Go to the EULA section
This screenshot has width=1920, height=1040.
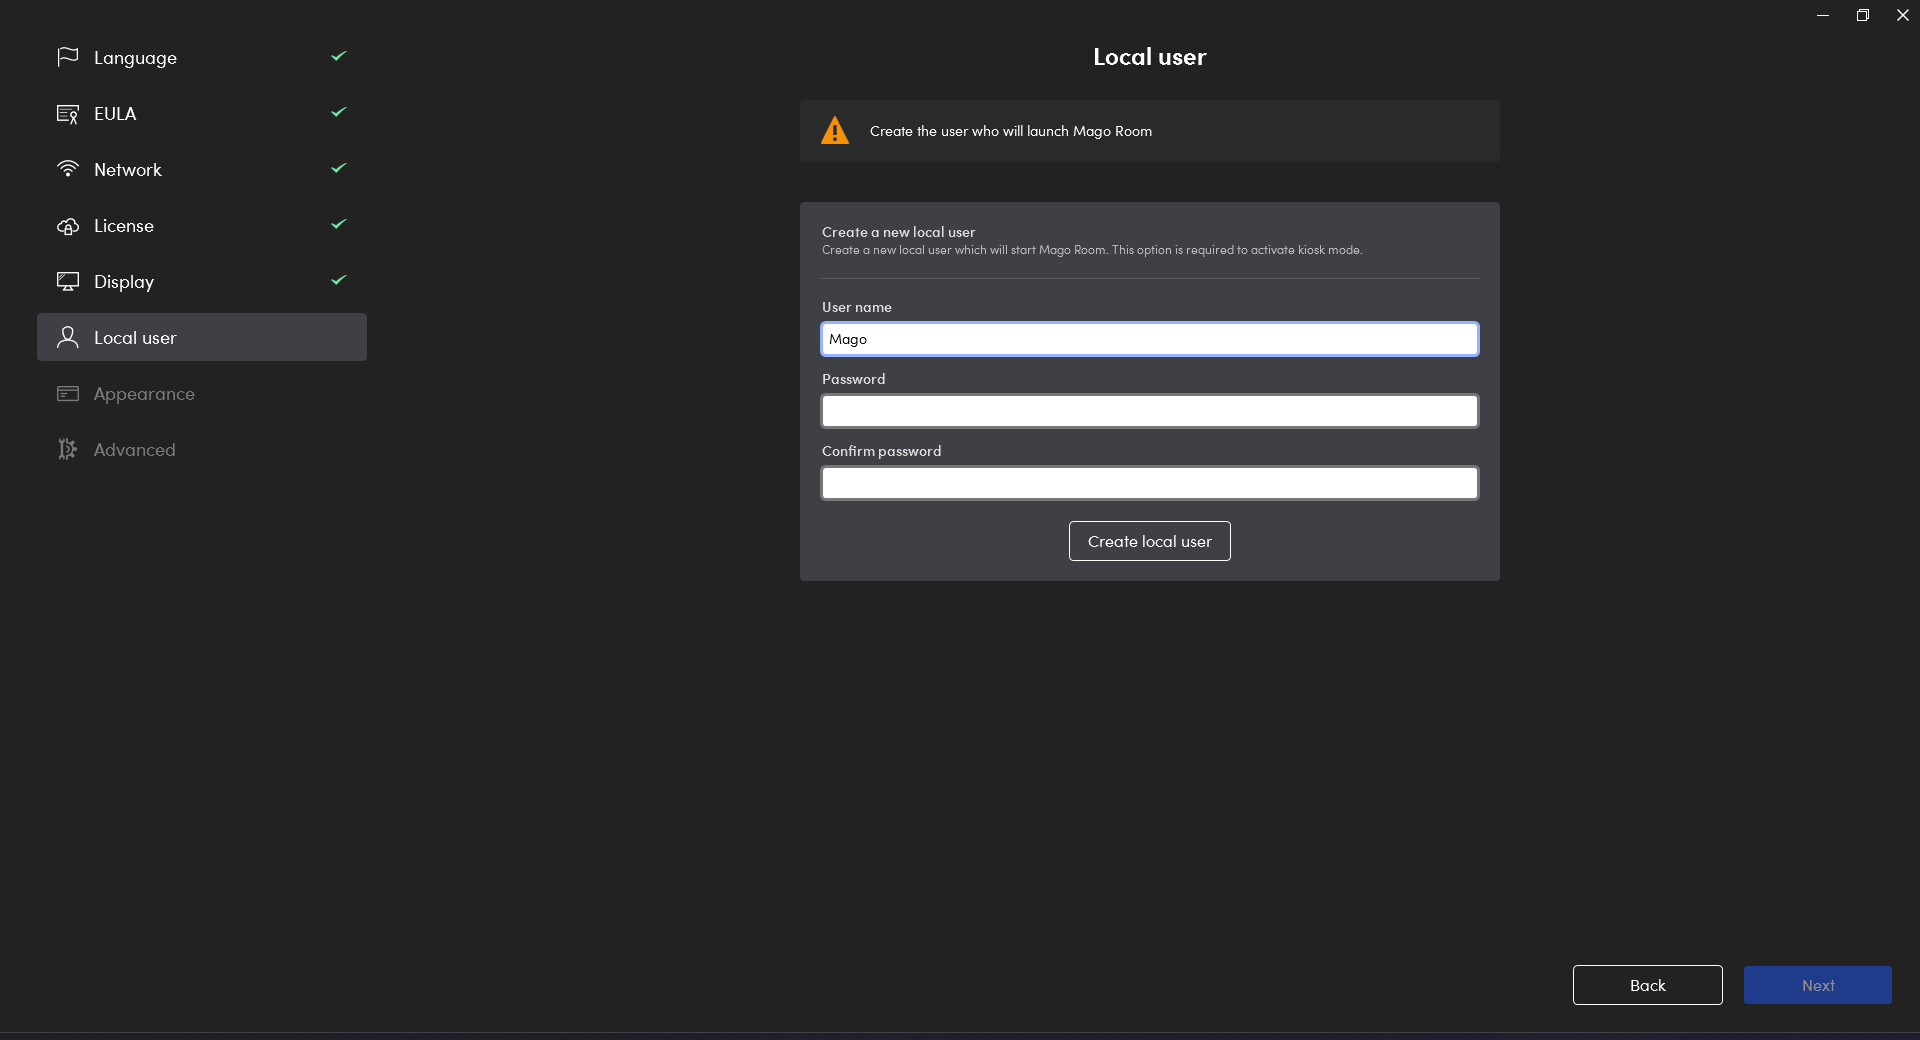click(x=115, y=113)
